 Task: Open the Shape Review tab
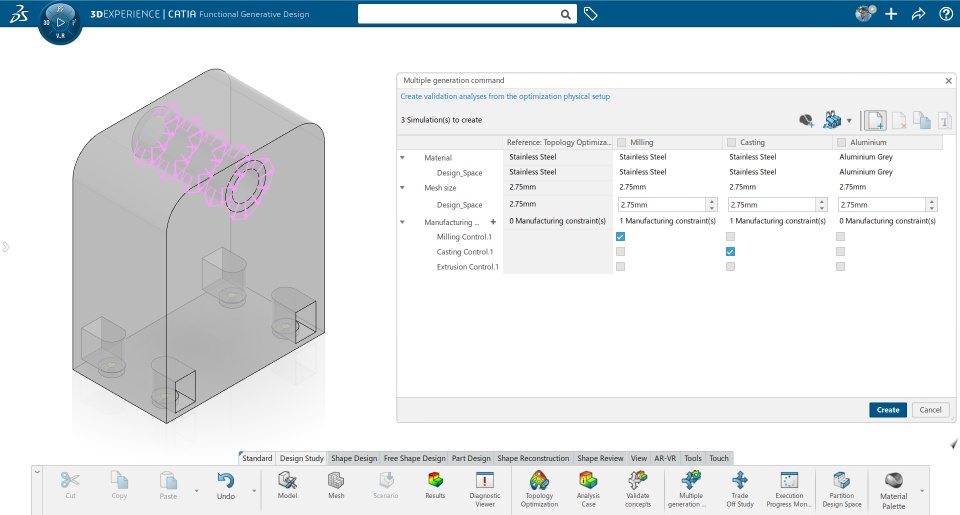tap(600, 458)
